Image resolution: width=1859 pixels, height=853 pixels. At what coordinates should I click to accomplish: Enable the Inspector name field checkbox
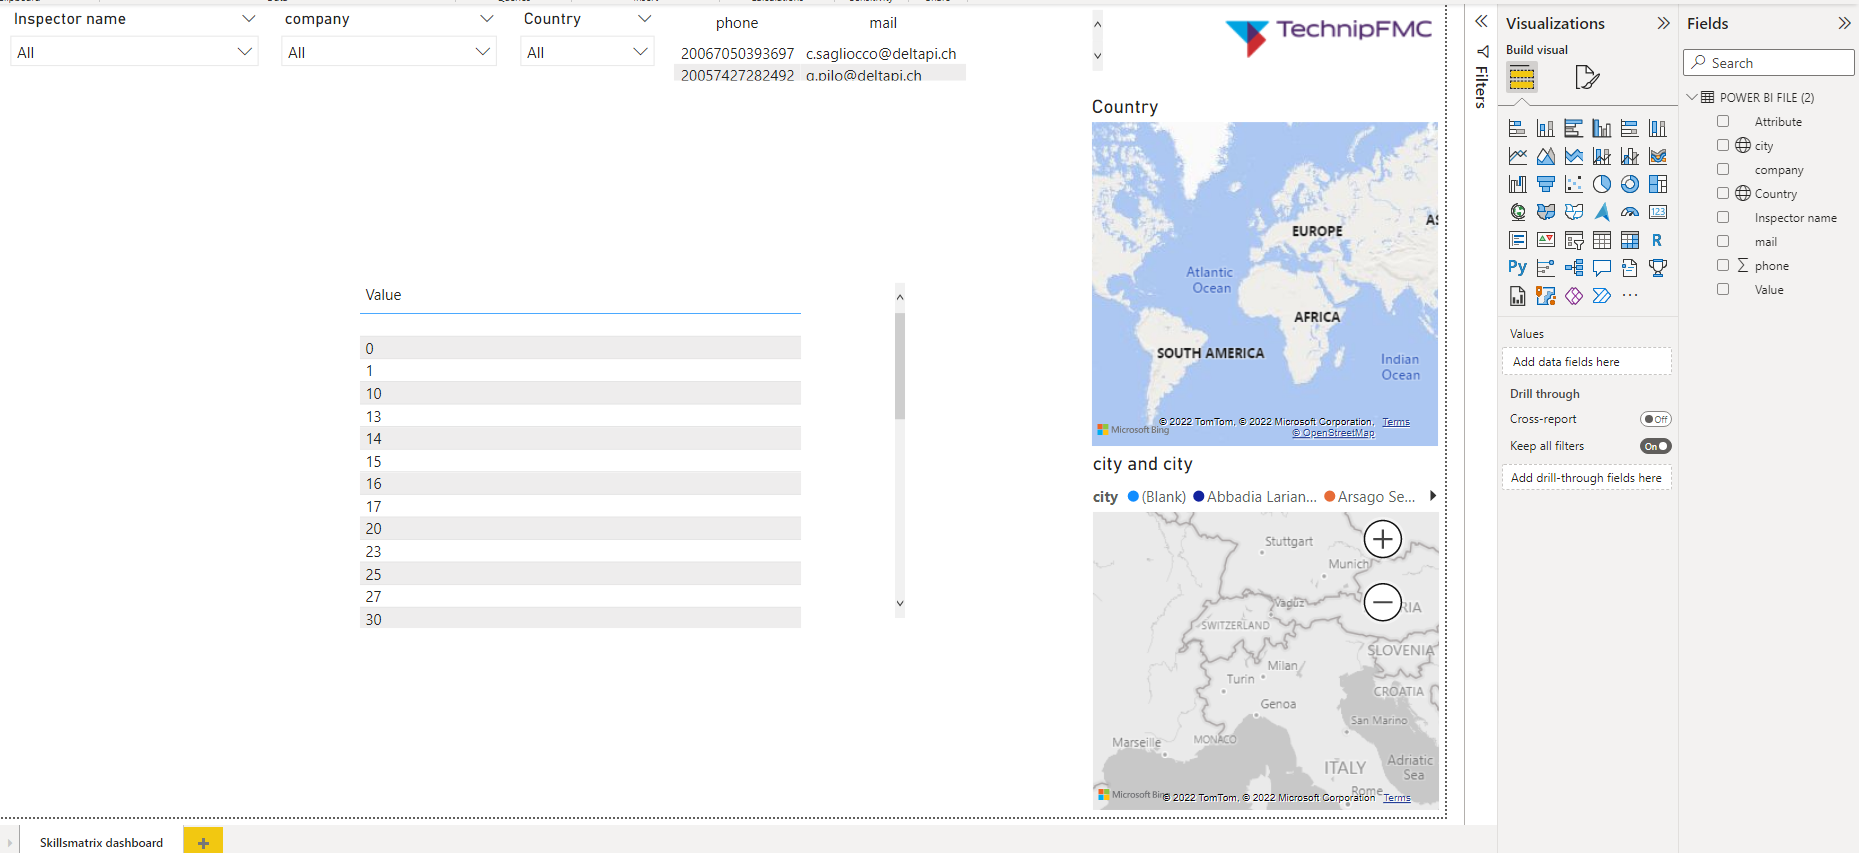(1723, 217)
